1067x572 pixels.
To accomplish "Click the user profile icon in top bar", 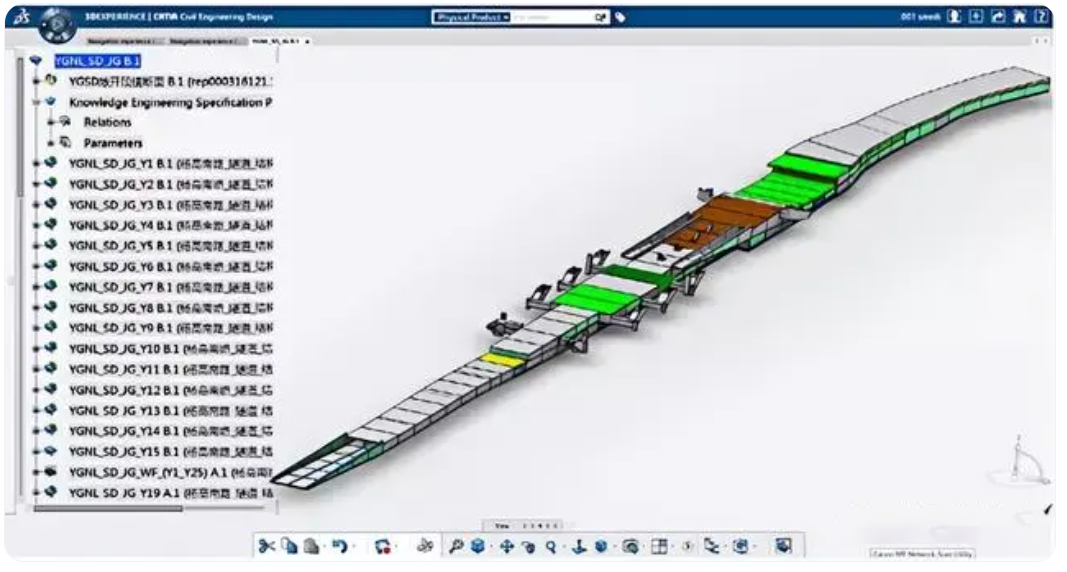I will point(956,17).
